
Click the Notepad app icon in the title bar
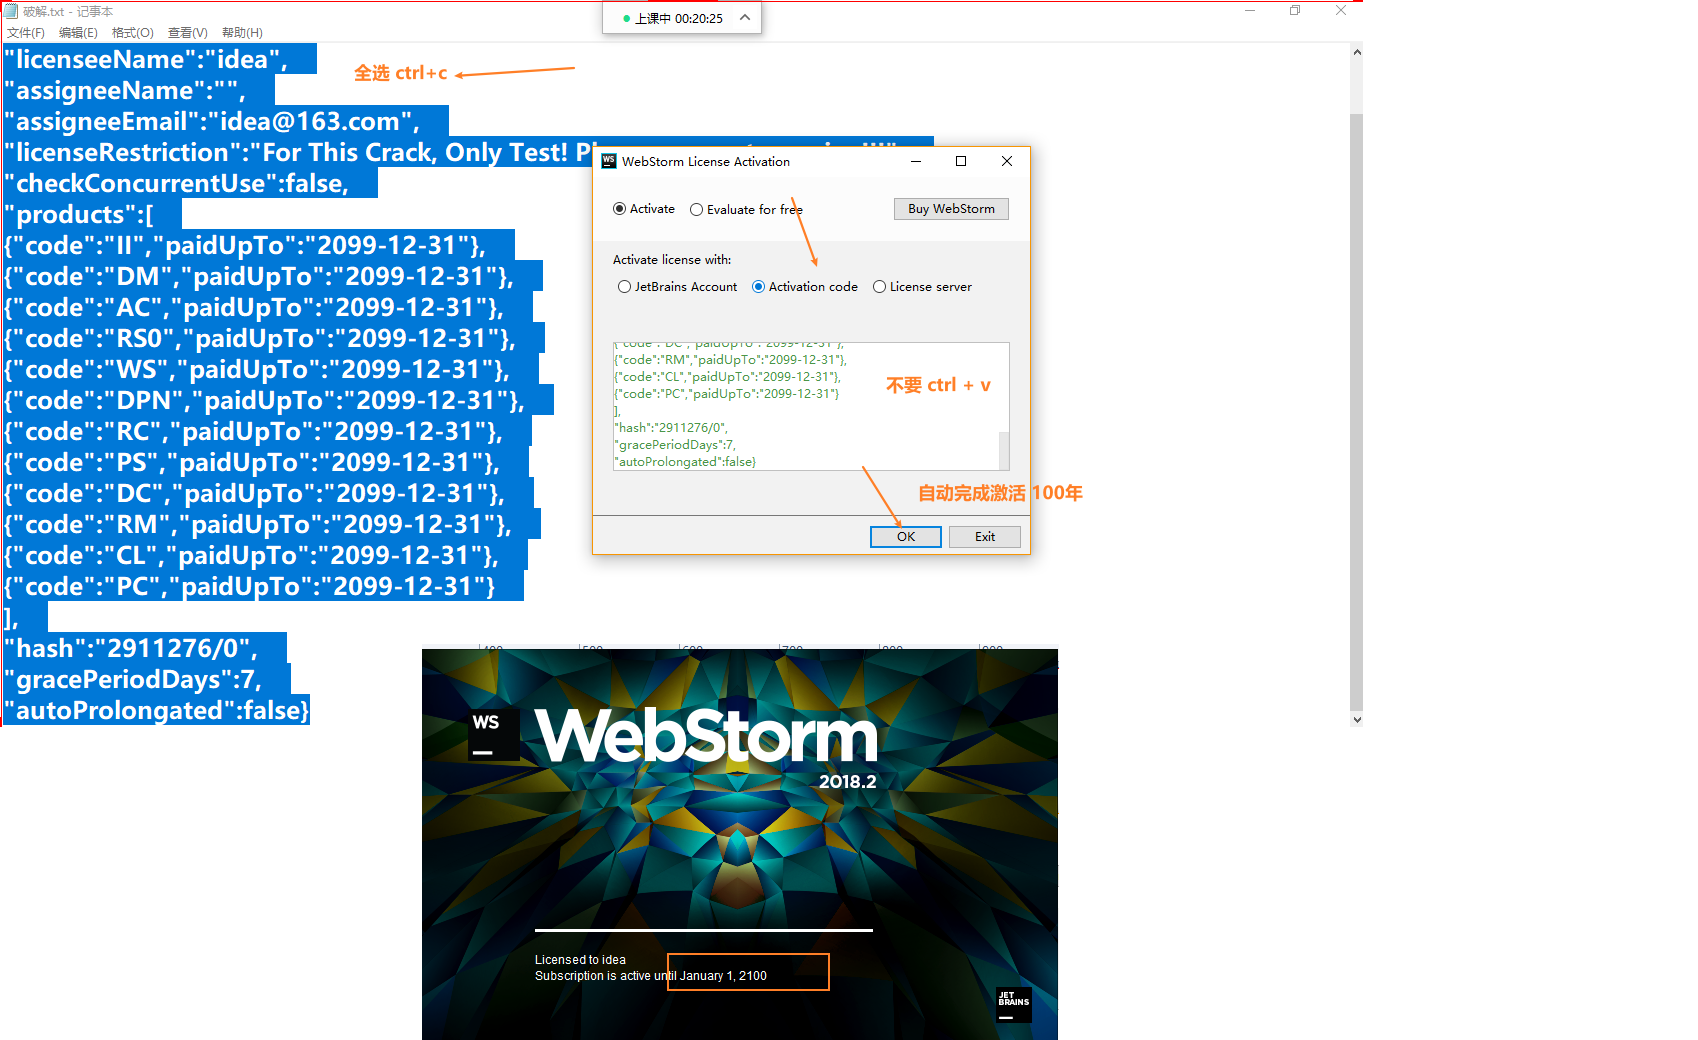11,11
